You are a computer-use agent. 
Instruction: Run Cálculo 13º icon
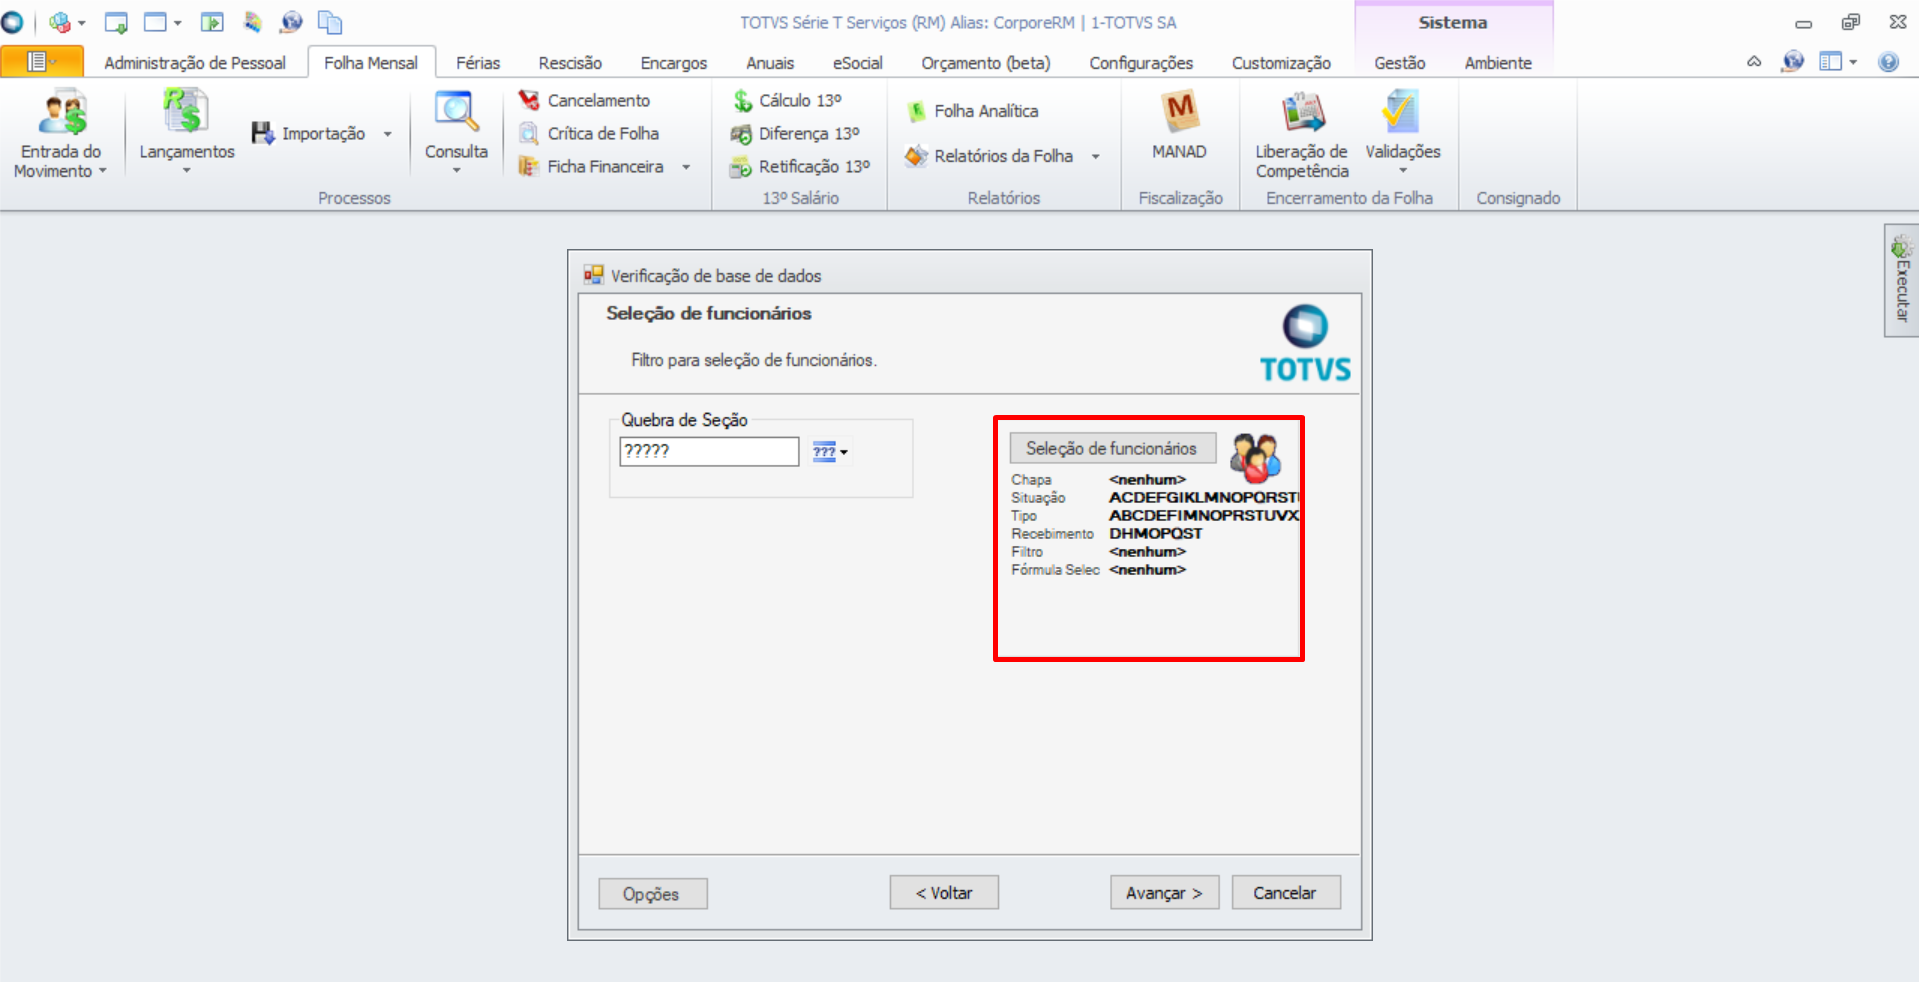(x=741, y=100)
